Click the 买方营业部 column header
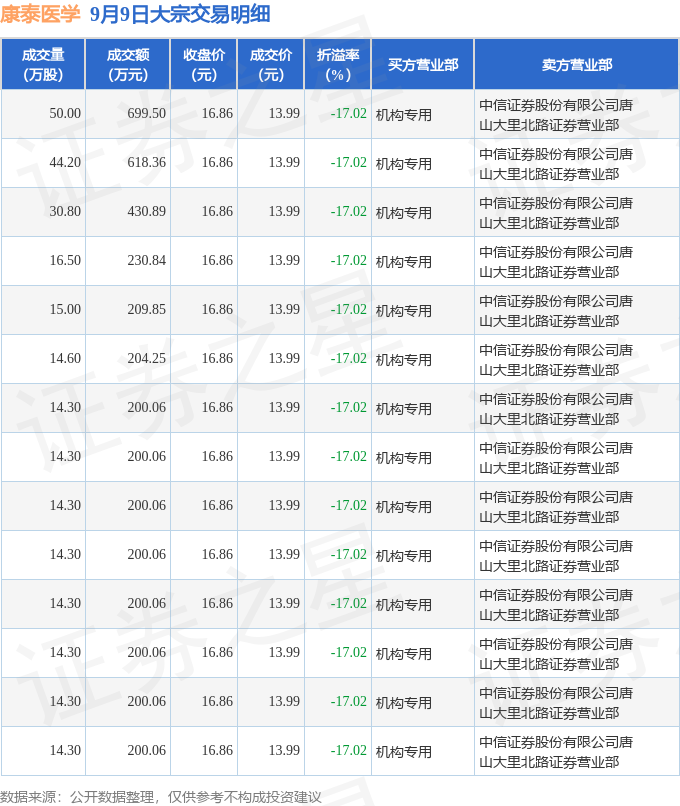 (422, 65)
